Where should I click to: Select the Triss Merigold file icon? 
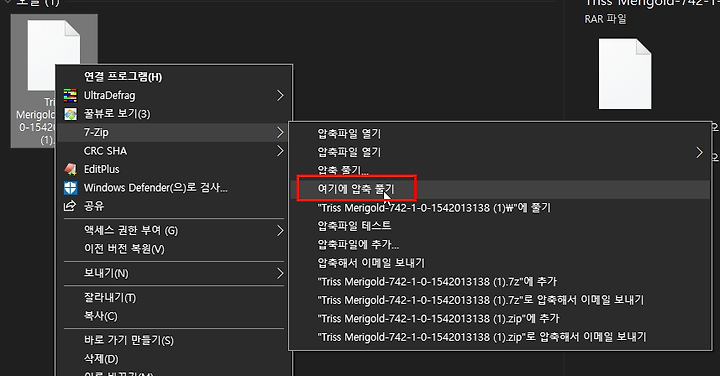pyautogui.click(x=54, y=80)
